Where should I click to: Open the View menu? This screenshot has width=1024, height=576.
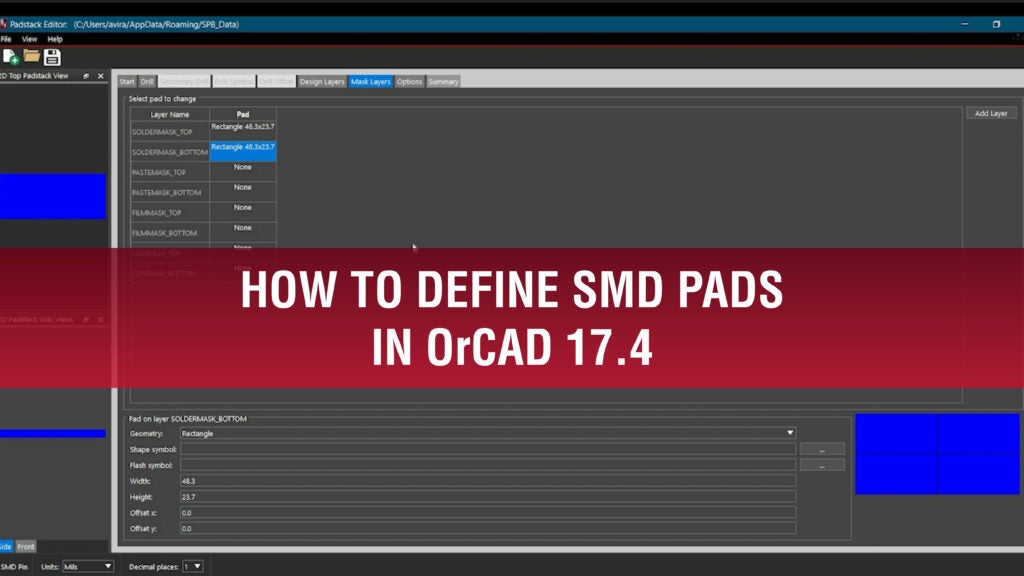pyautogui.click(x=29, y=38)
